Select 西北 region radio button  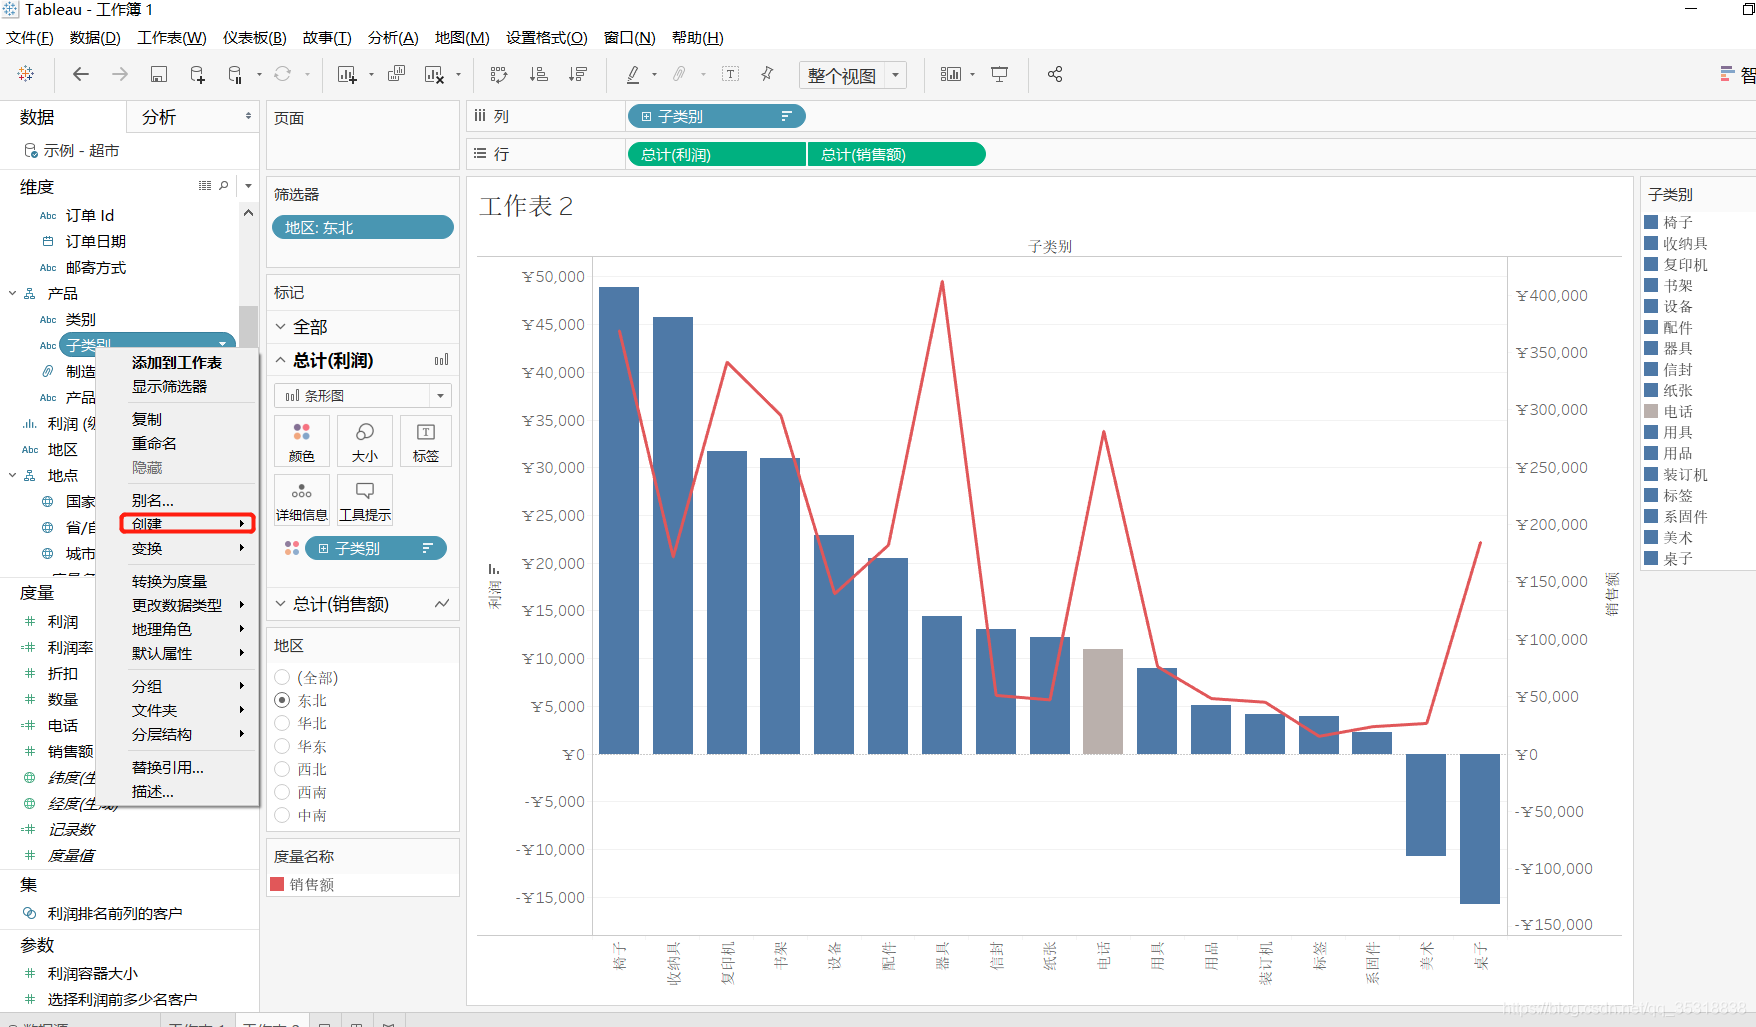click(x=282, y=770)
